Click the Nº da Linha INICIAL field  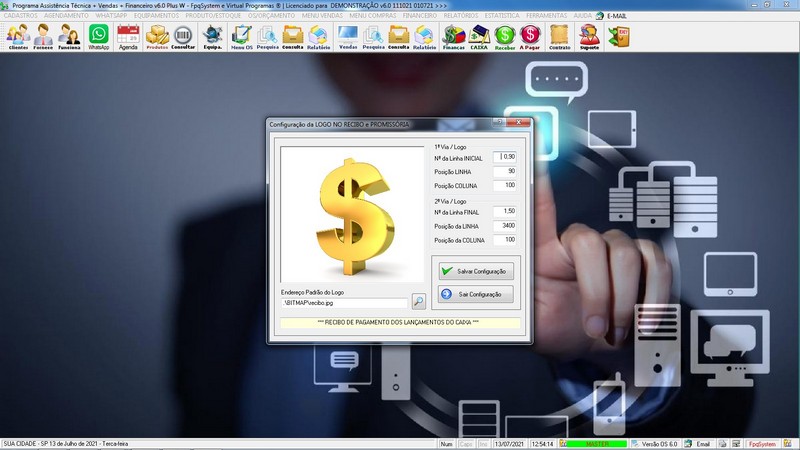pyautogui.click(x=505, y=157)
